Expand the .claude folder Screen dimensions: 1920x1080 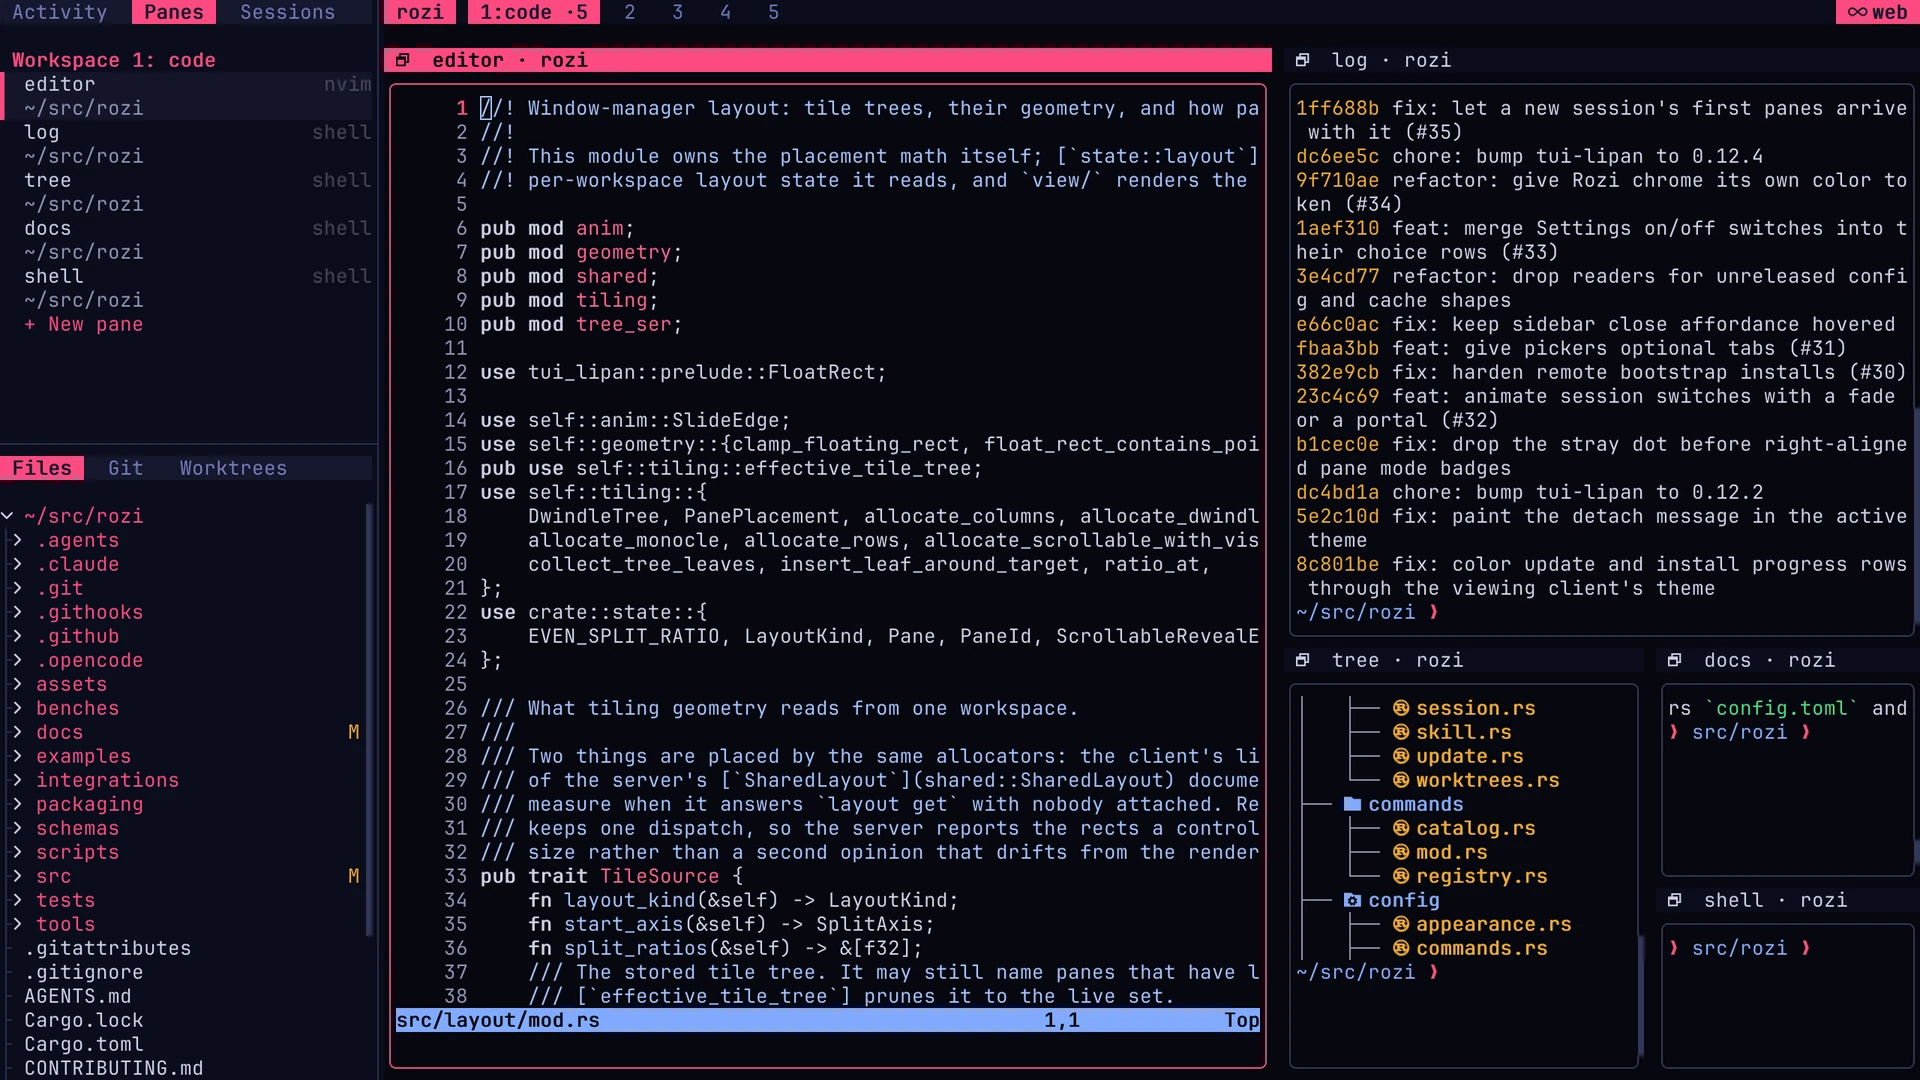[17, 564]
